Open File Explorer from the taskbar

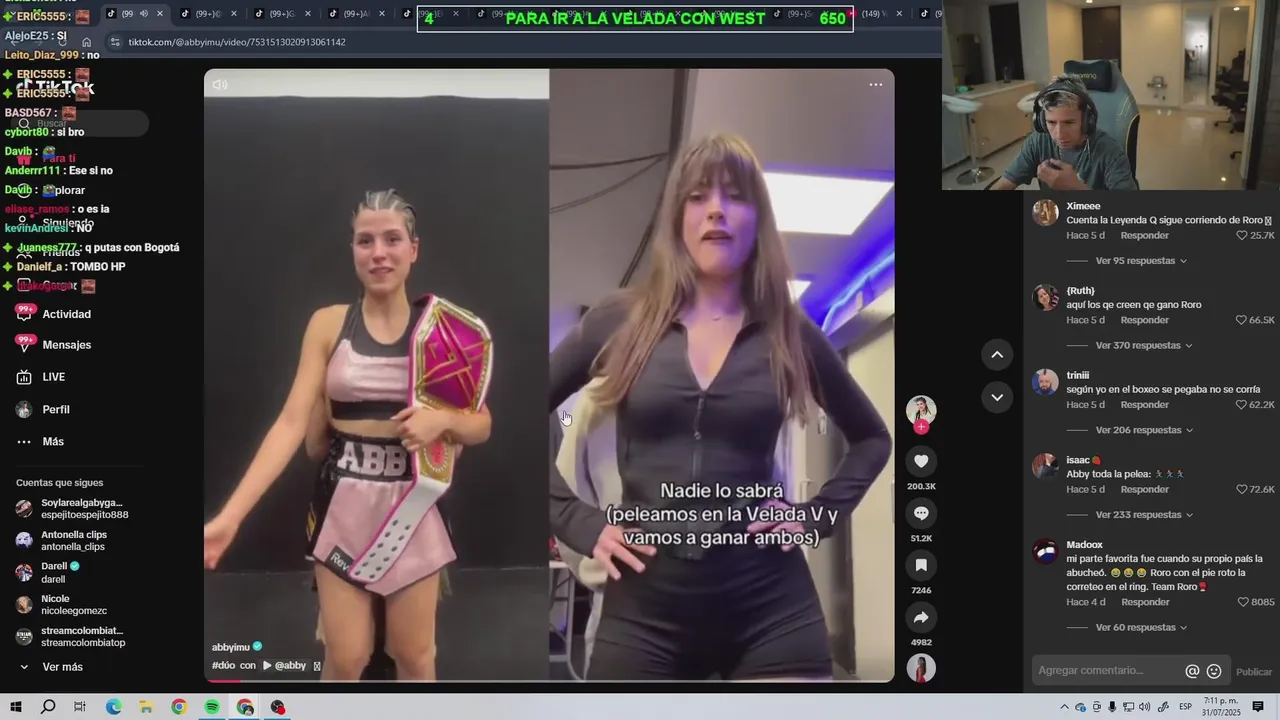(146, 707)
